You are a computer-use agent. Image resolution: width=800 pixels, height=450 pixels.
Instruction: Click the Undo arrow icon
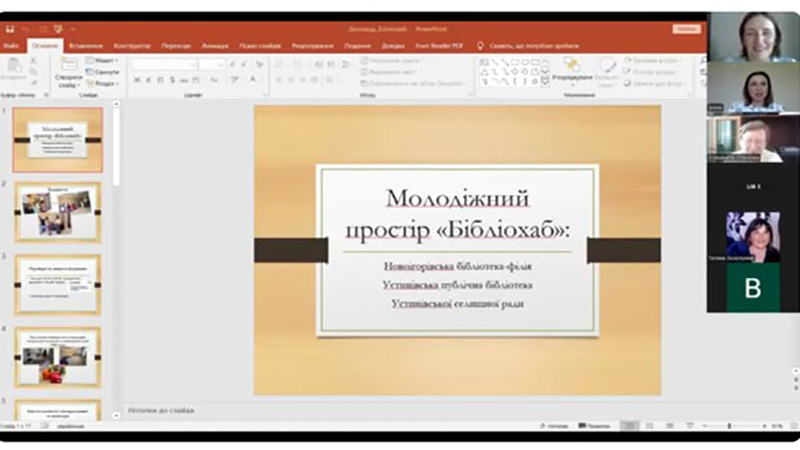(x=26, y=30)
